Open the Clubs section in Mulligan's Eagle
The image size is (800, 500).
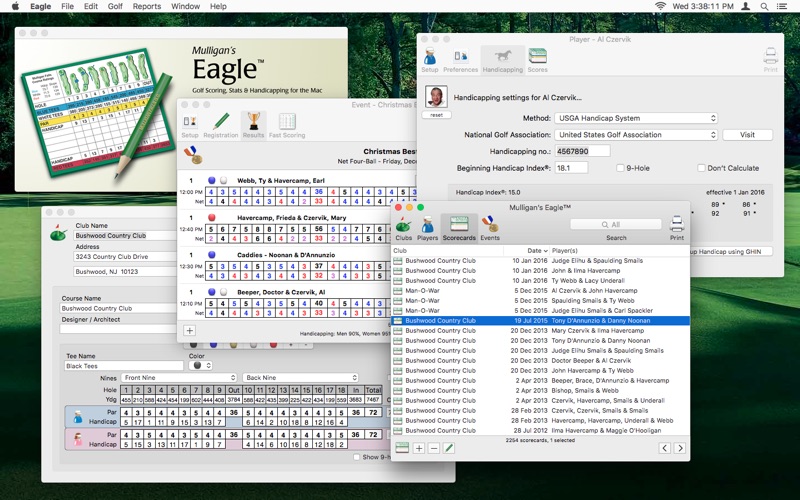coord(404,228)
